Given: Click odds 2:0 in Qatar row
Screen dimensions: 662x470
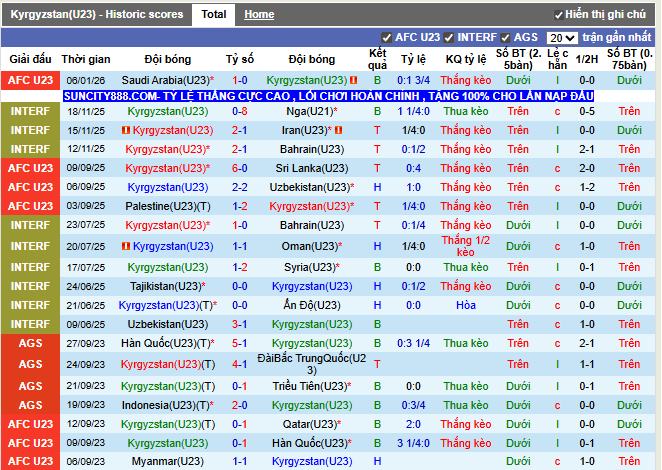Looking at the screenshot, I should [x=413, y=424].
